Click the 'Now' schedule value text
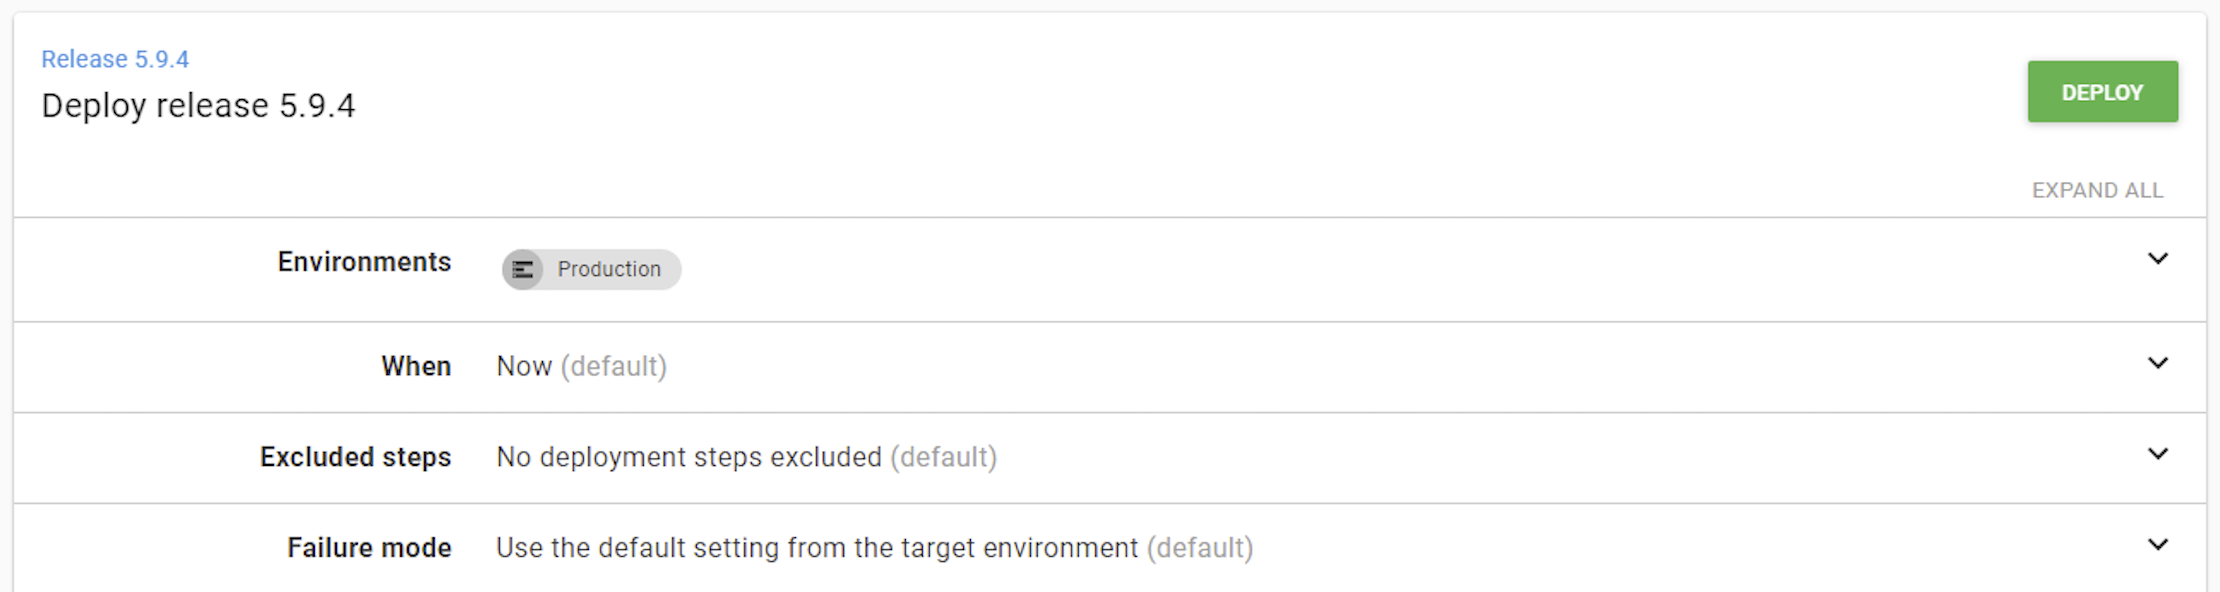Screen dimensions: 2220x592 coord(524,366)
